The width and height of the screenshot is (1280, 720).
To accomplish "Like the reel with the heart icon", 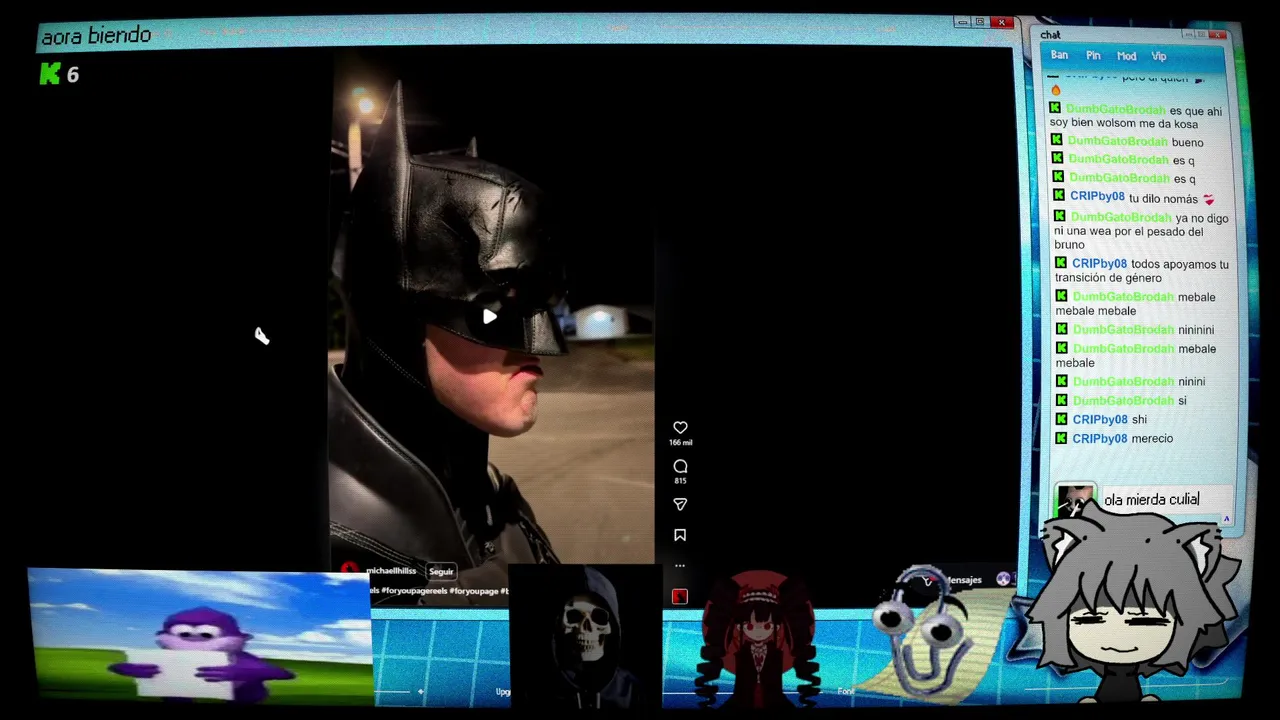I will coord(680,428).
